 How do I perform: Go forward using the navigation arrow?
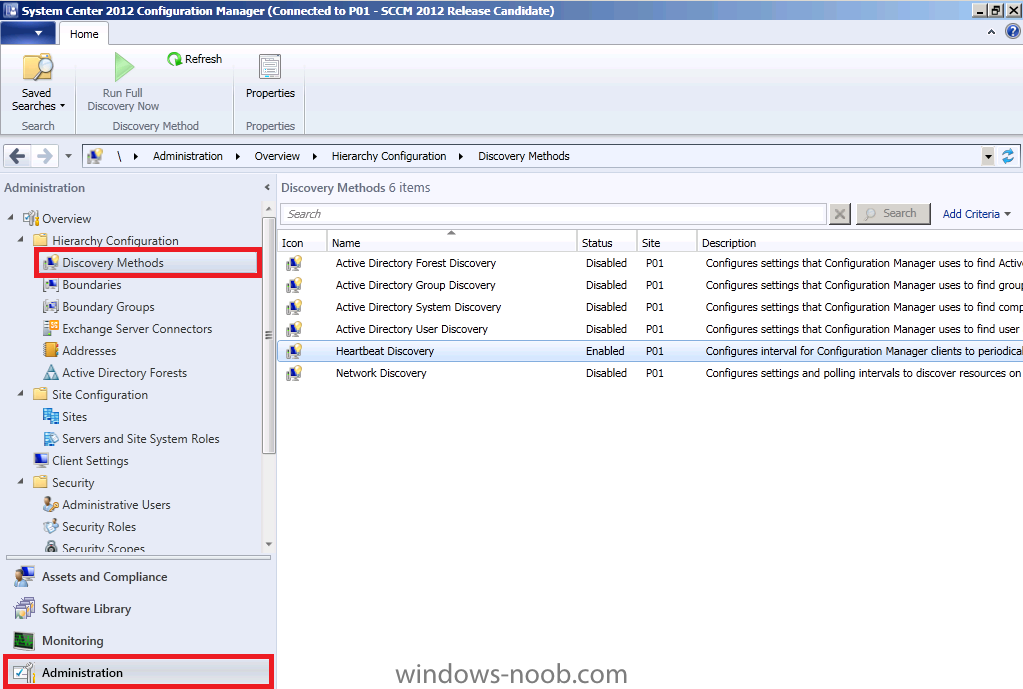pos(44,156)
